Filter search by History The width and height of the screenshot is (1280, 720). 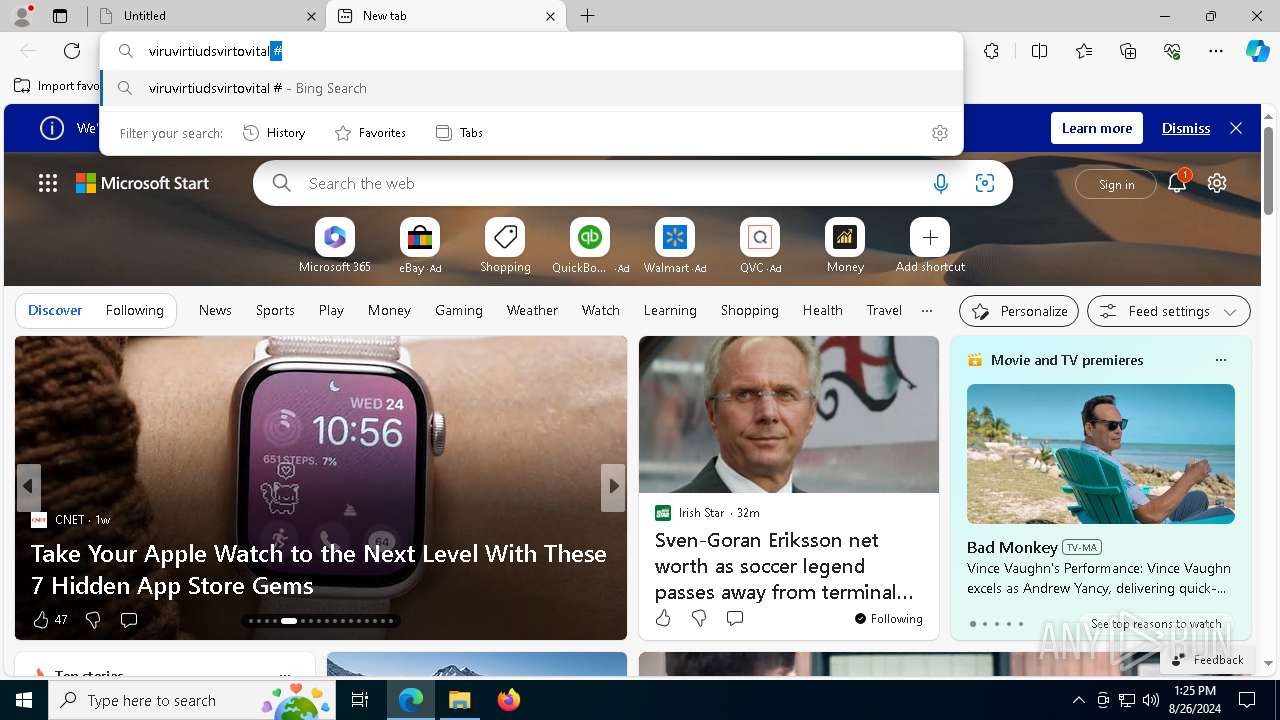tap(274, 133)
